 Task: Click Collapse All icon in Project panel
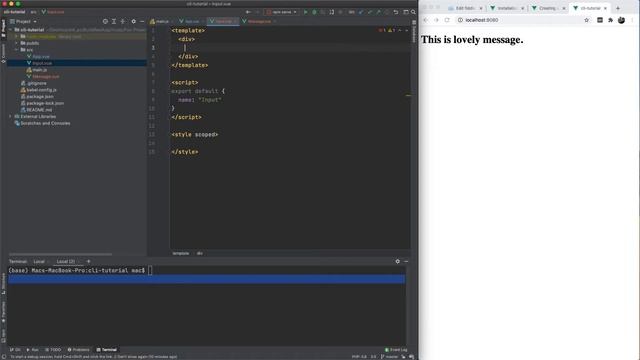coord(122,21)
